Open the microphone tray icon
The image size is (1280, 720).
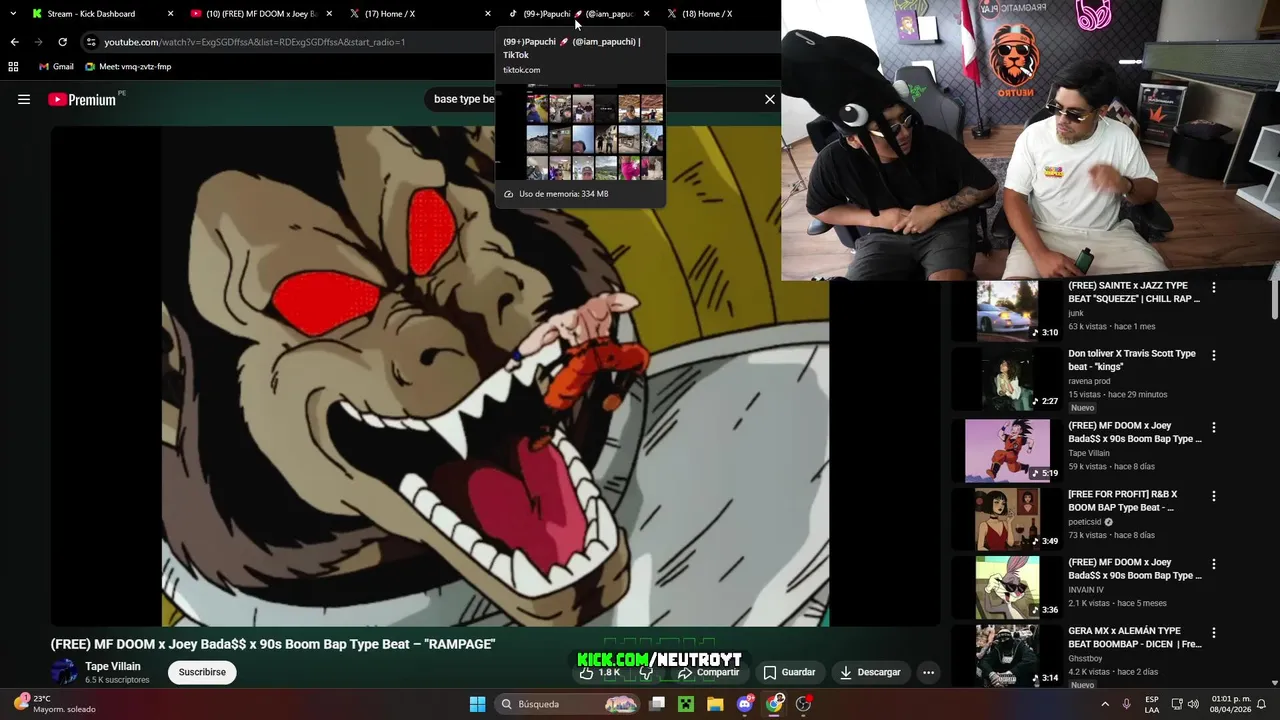pyautogui.click(x=1127, y=704)
